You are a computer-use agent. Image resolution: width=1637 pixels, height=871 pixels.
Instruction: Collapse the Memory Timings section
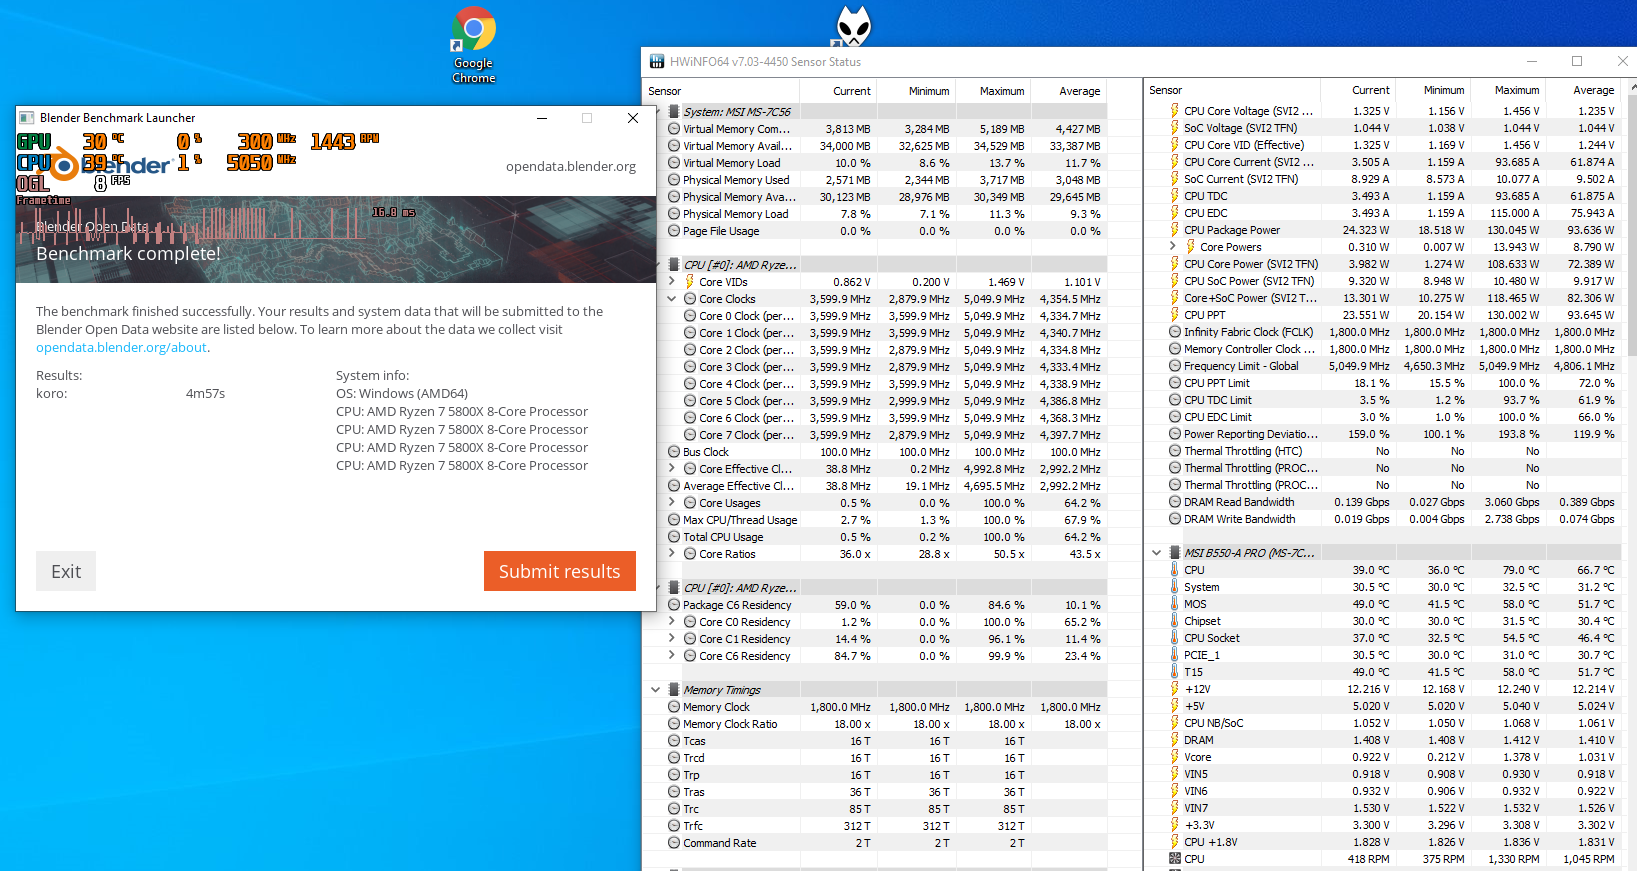pyautogui.click(x=656, y=690)
